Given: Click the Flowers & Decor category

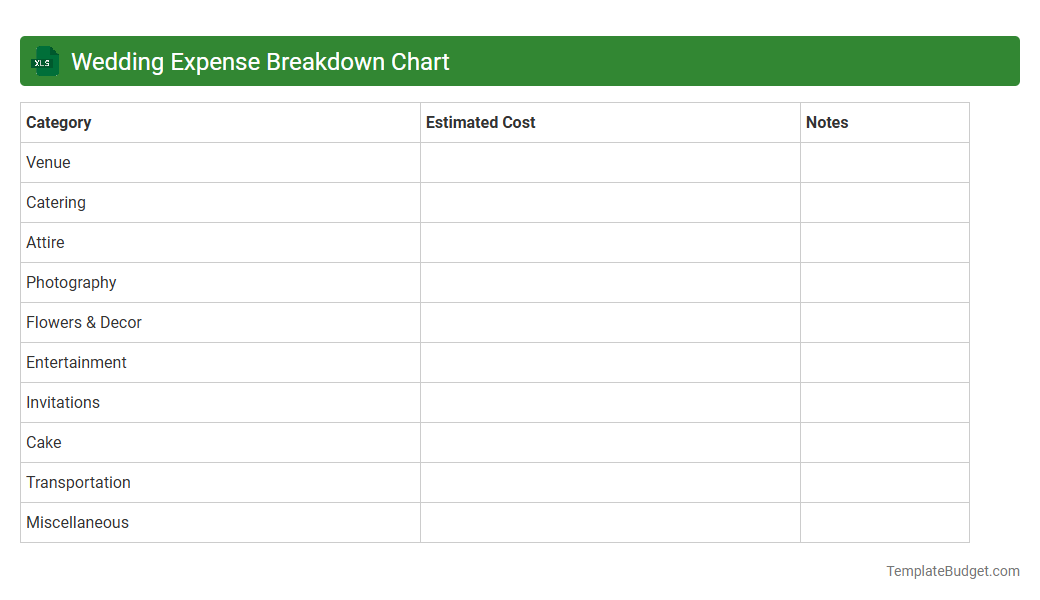Looking at the screenshot, I should (x=83, y=322).
